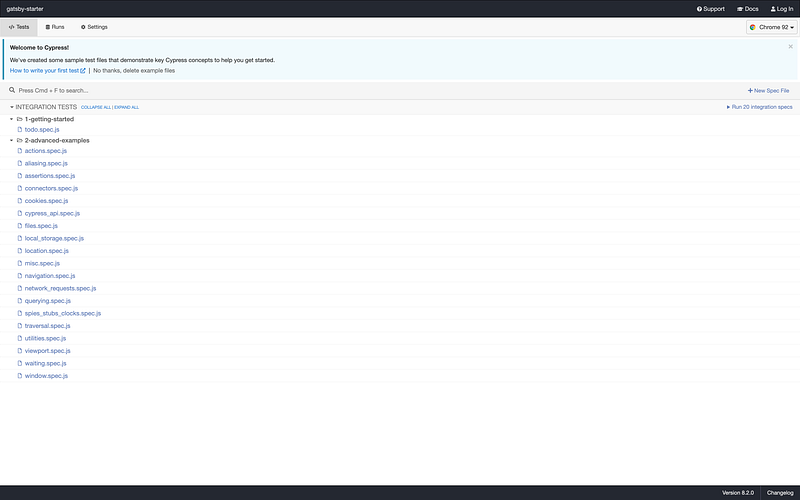This screenshot has height=500, width=800.
Task: Click the Support link in header
Action: [x=711, y=9]
